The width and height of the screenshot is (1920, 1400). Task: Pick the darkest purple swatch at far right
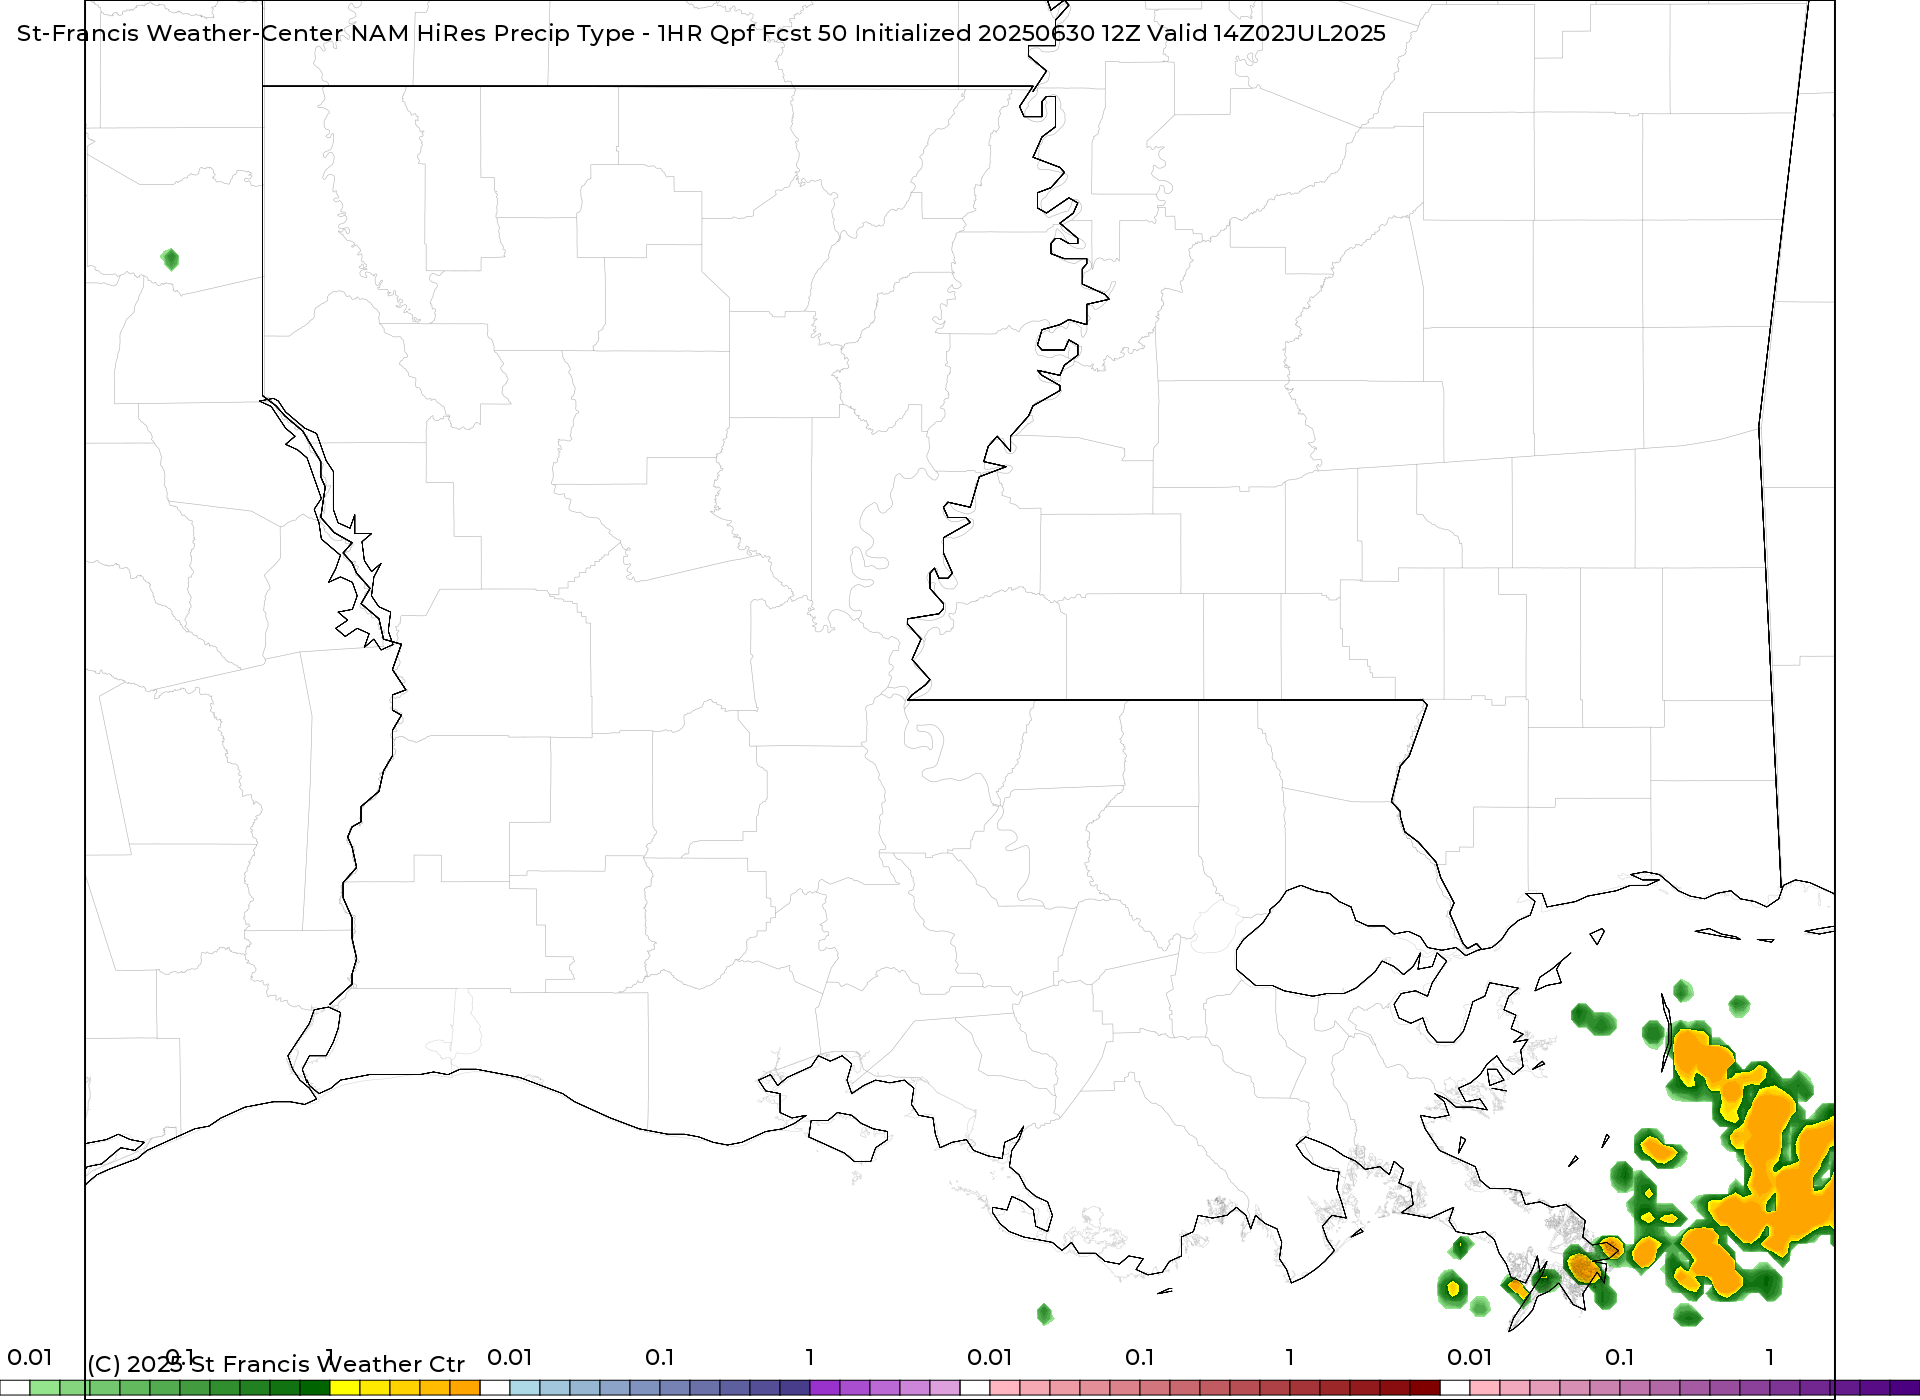pyautogui.click(x=1905, y=1388)
